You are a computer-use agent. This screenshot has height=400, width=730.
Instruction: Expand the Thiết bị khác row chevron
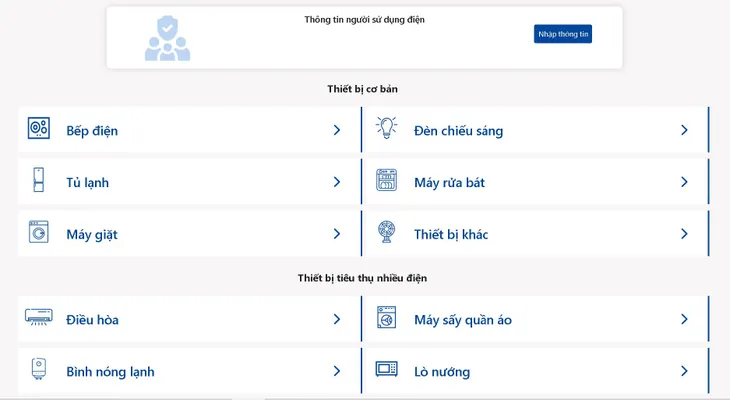click(x=684, y=234)
